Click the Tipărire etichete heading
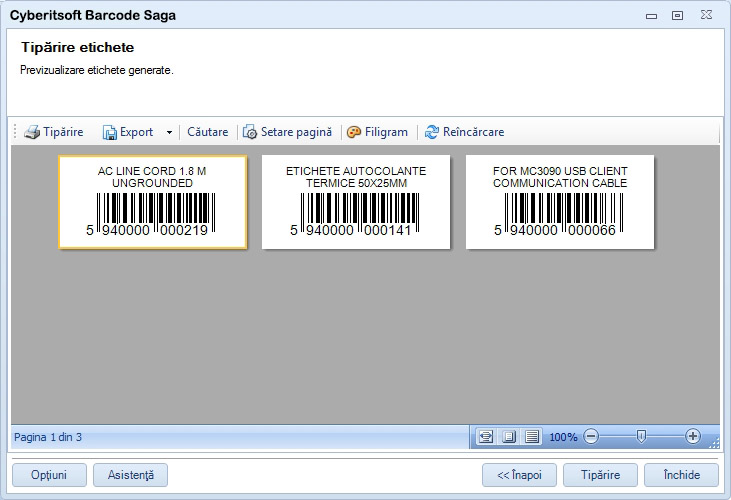 (x=77, y=48)
